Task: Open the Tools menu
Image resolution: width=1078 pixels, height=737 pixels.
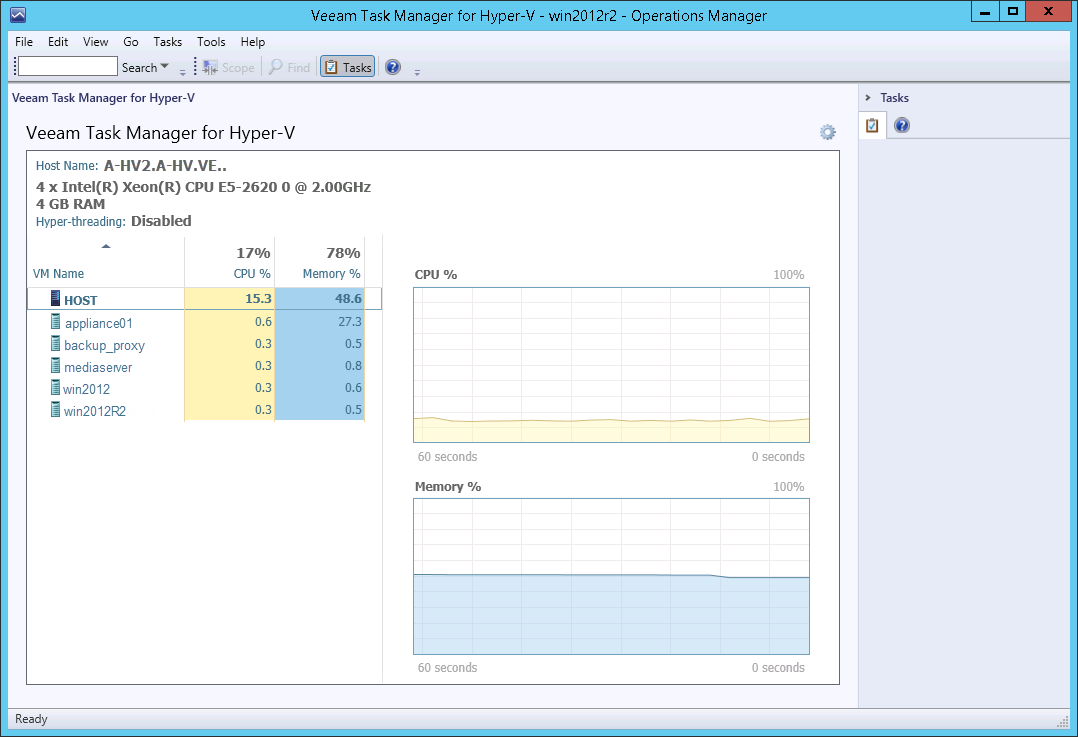Action: (x=211, y=42)
